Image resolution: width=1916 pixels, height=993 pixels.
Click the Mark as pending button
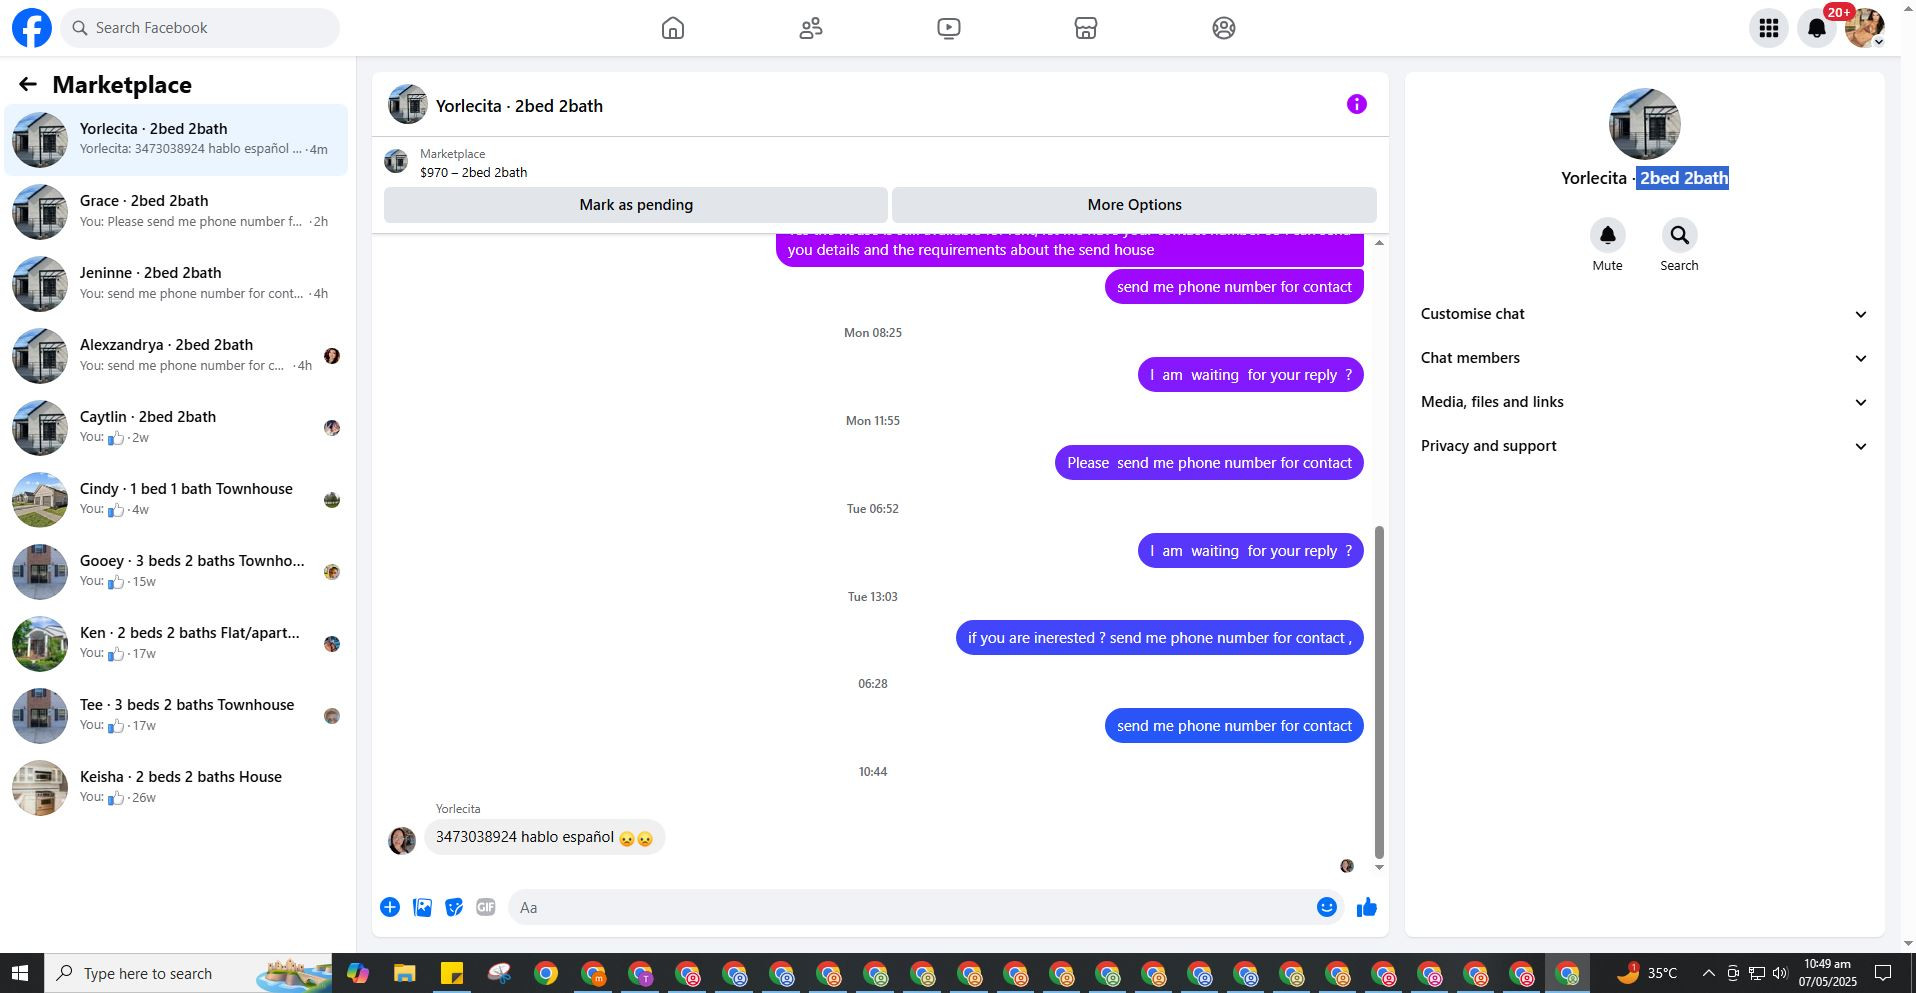(636, 205)
